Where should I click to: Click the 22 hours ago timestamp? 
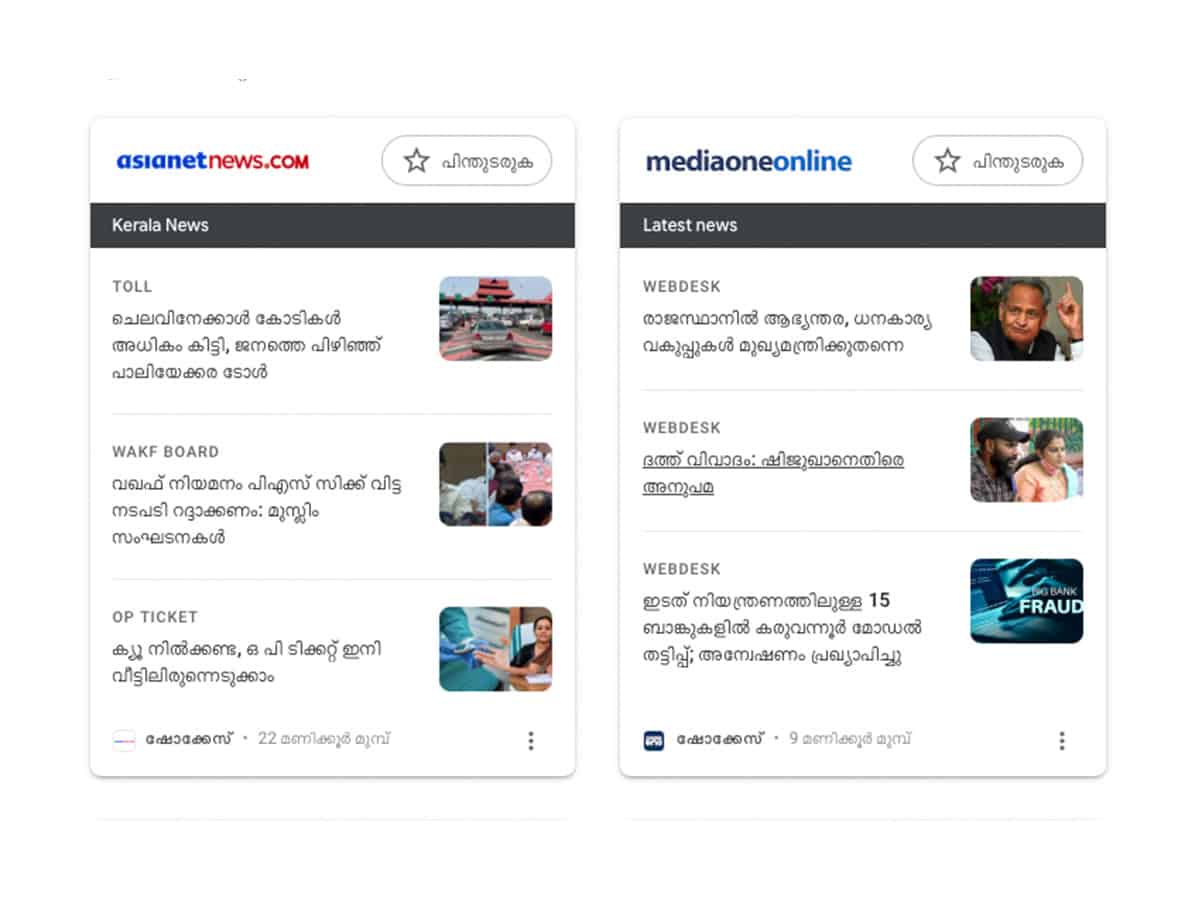click(x=324, y=739)
